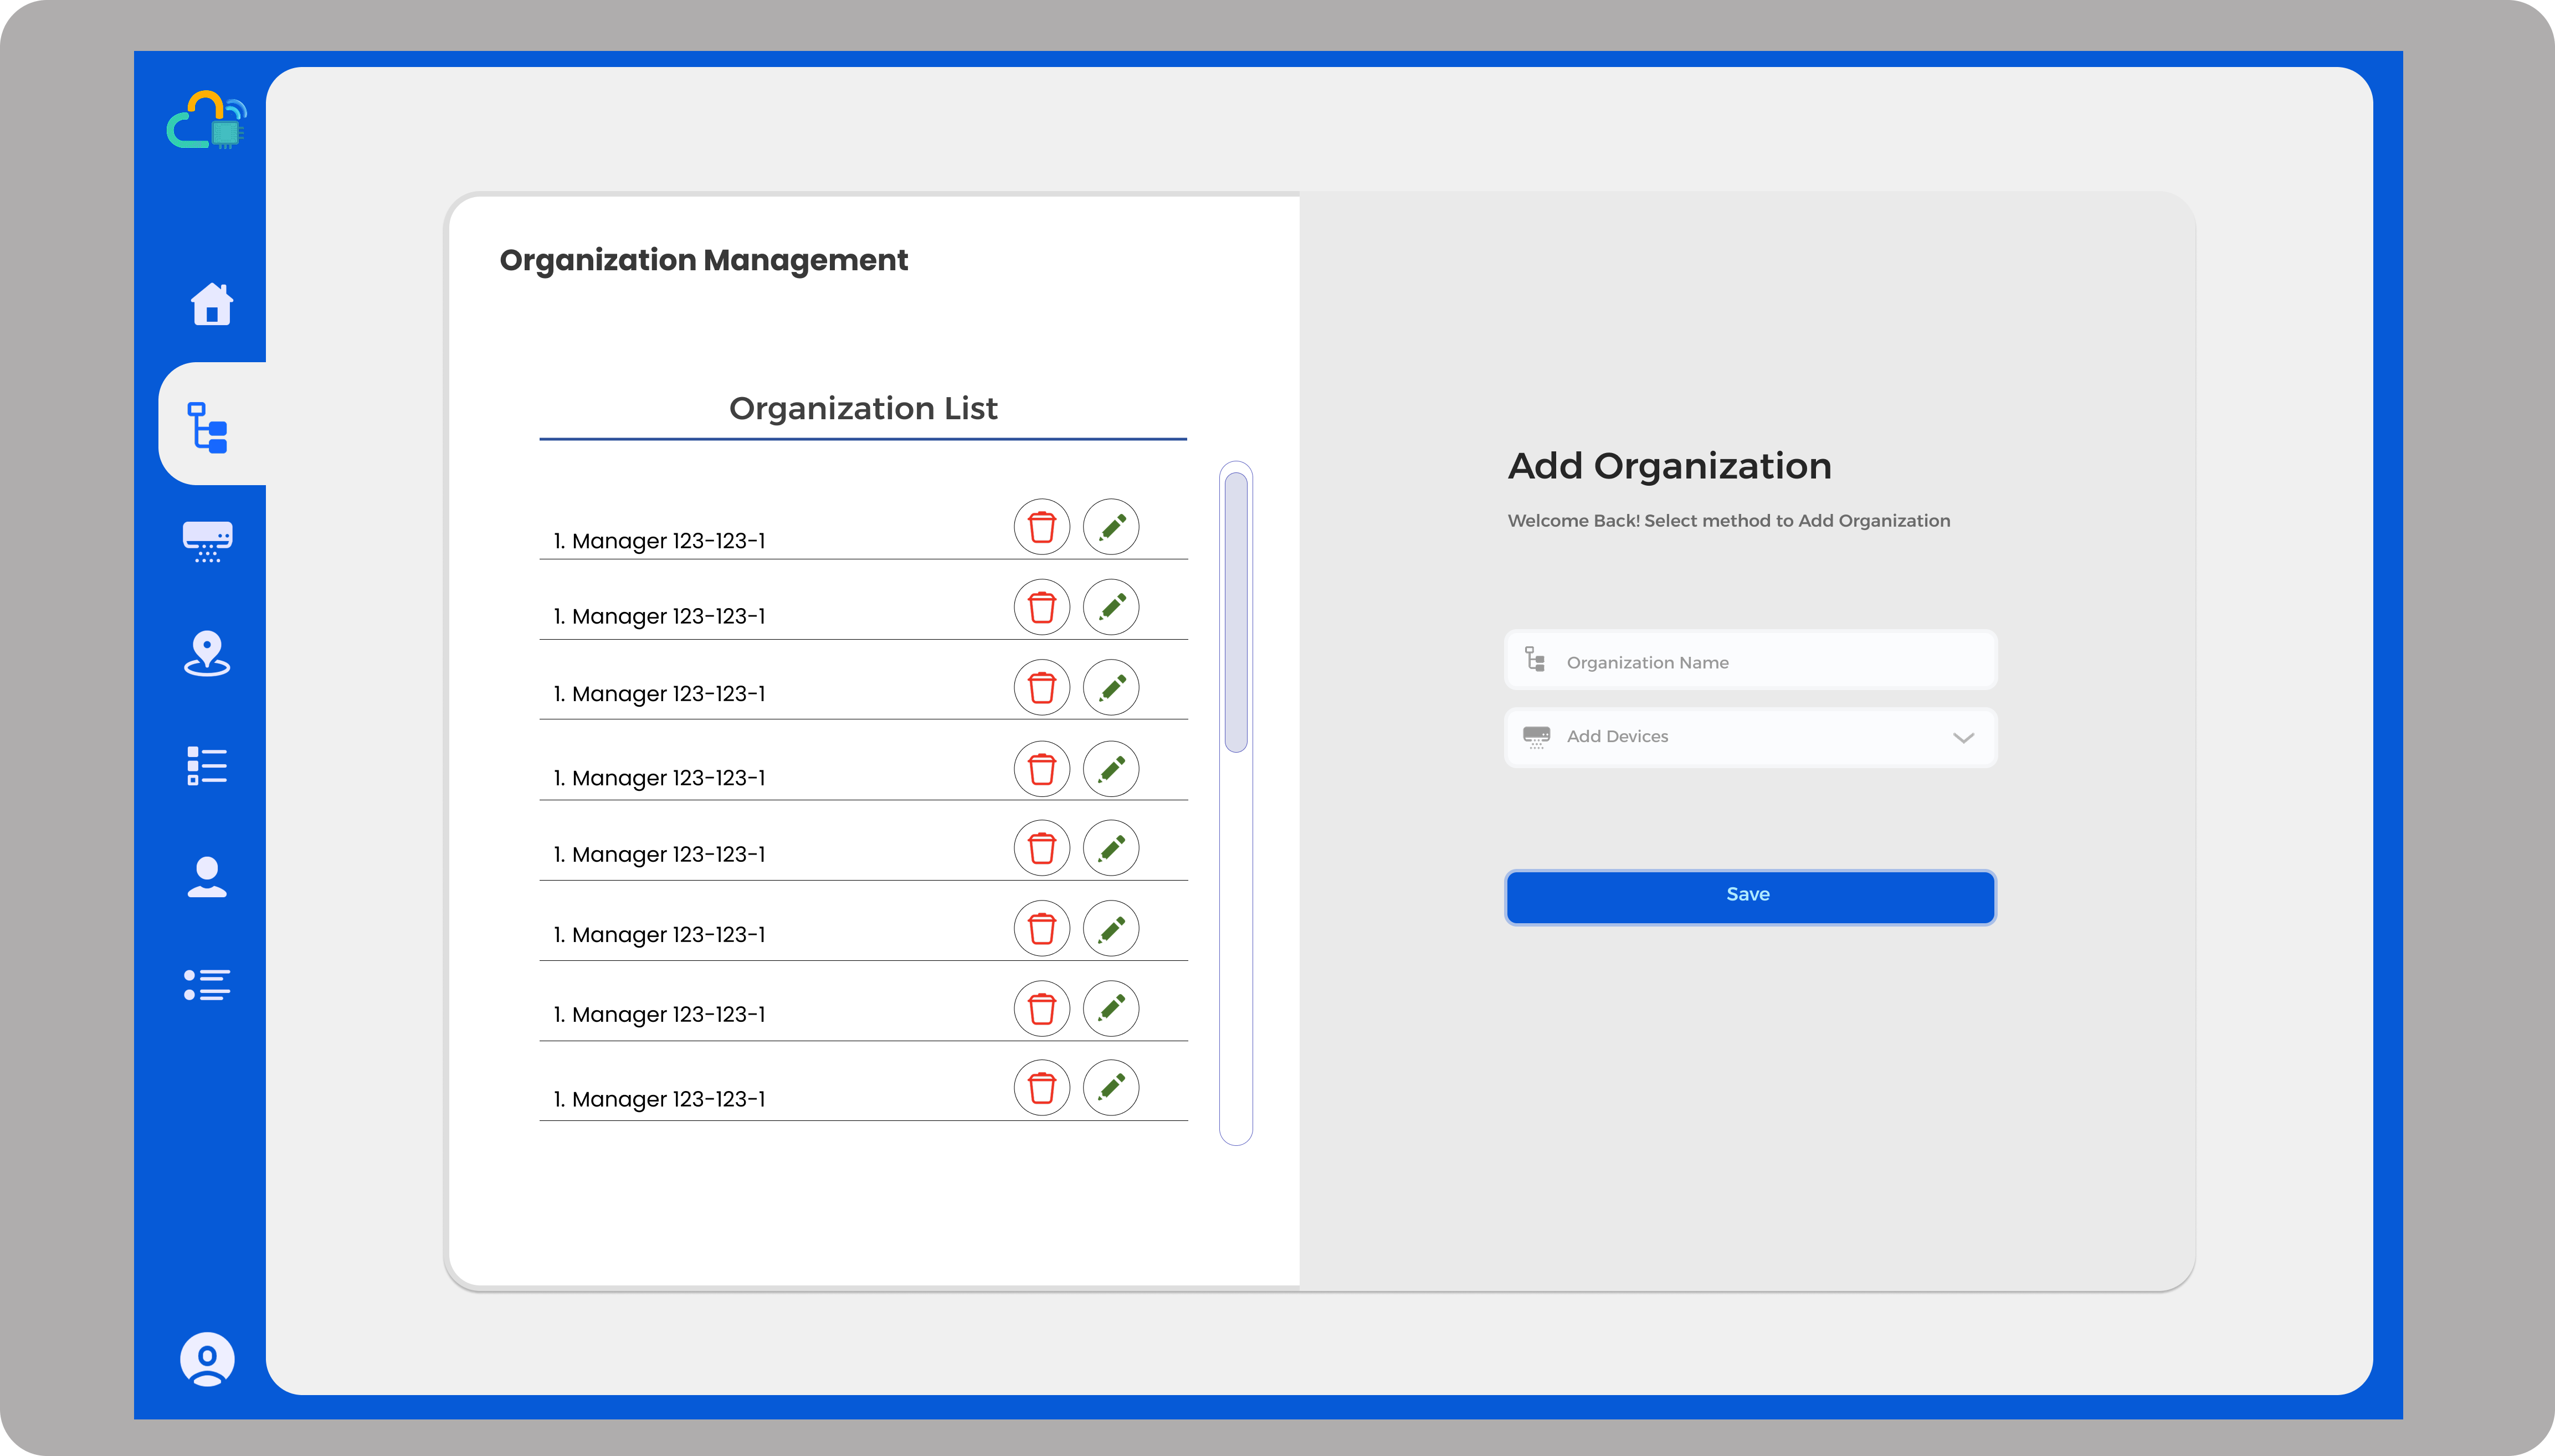
Task: Click the account avatar at sidebar bottom
Action: click(x=207, y=1359)
